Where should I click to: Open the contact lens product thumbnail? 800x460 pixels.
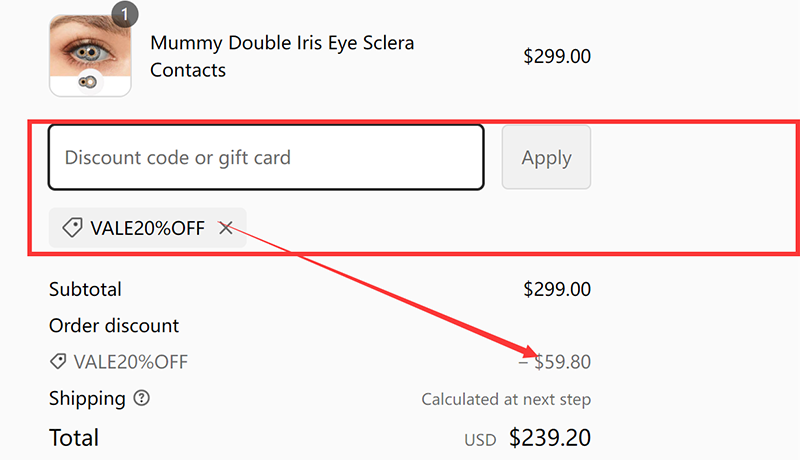[x=90, y=54]
